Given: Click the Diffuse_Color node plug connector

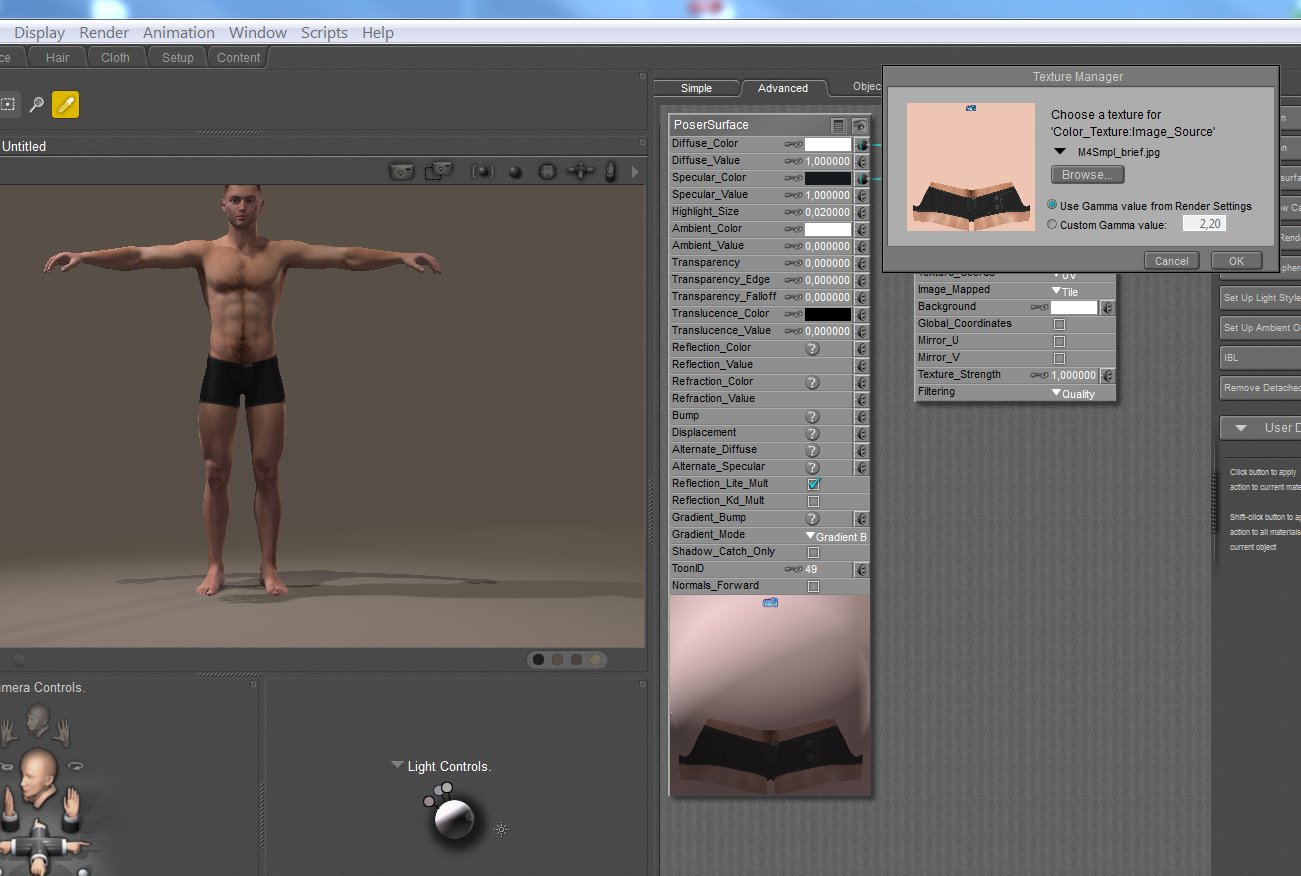Looking at the screenshot, I should 860,144.
